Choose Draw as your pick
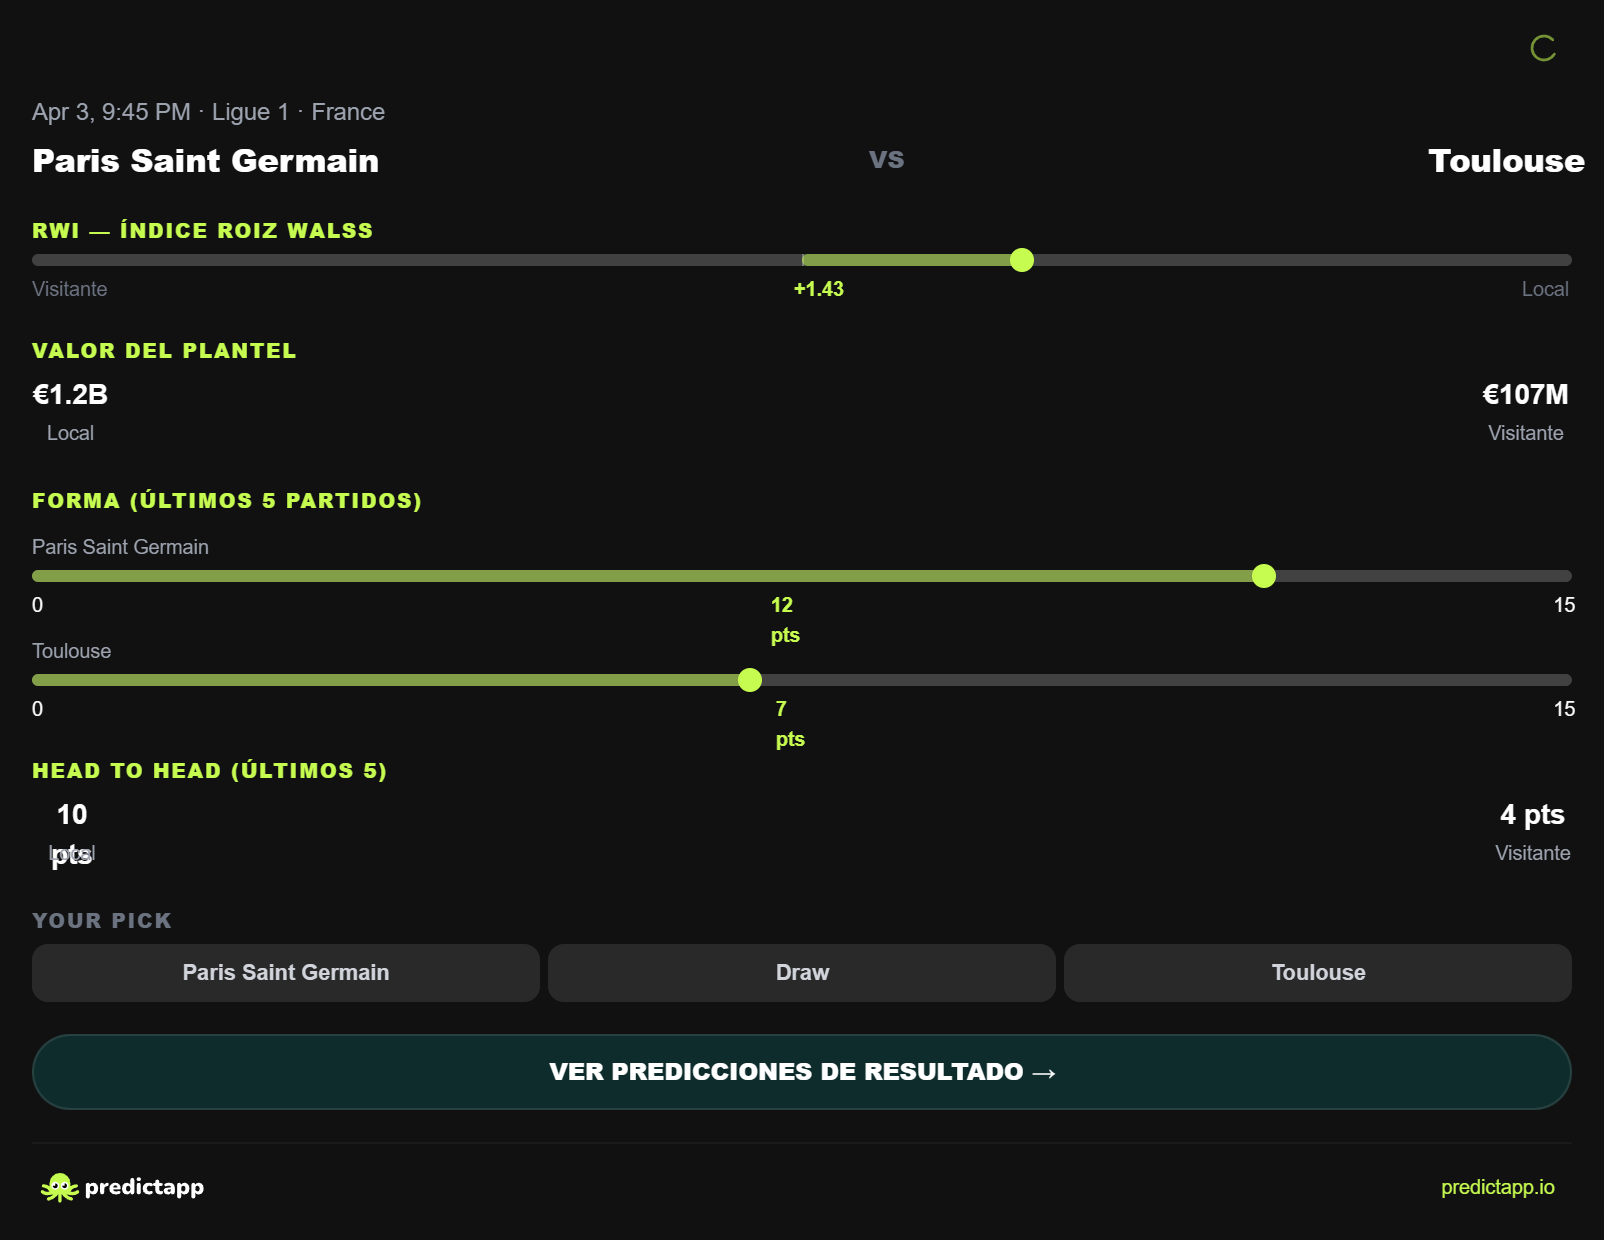The image size is (1604, 1240). point(801,972)
